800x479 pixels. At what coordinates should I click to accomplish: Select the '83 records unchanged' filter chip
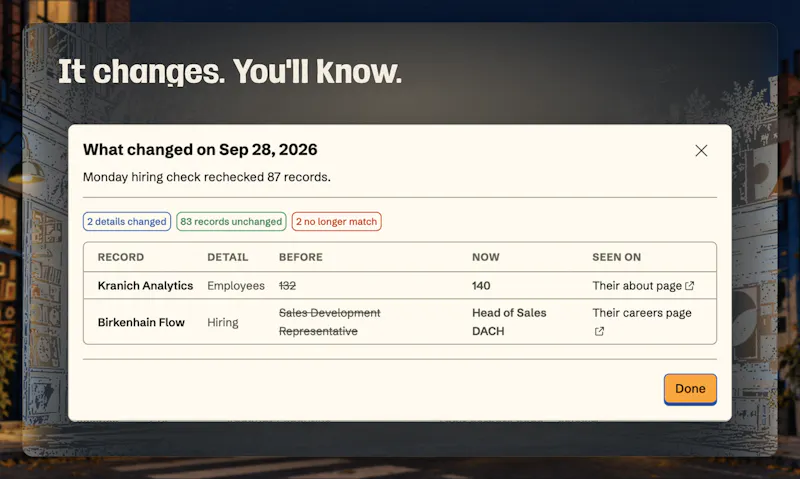[231, 221]
